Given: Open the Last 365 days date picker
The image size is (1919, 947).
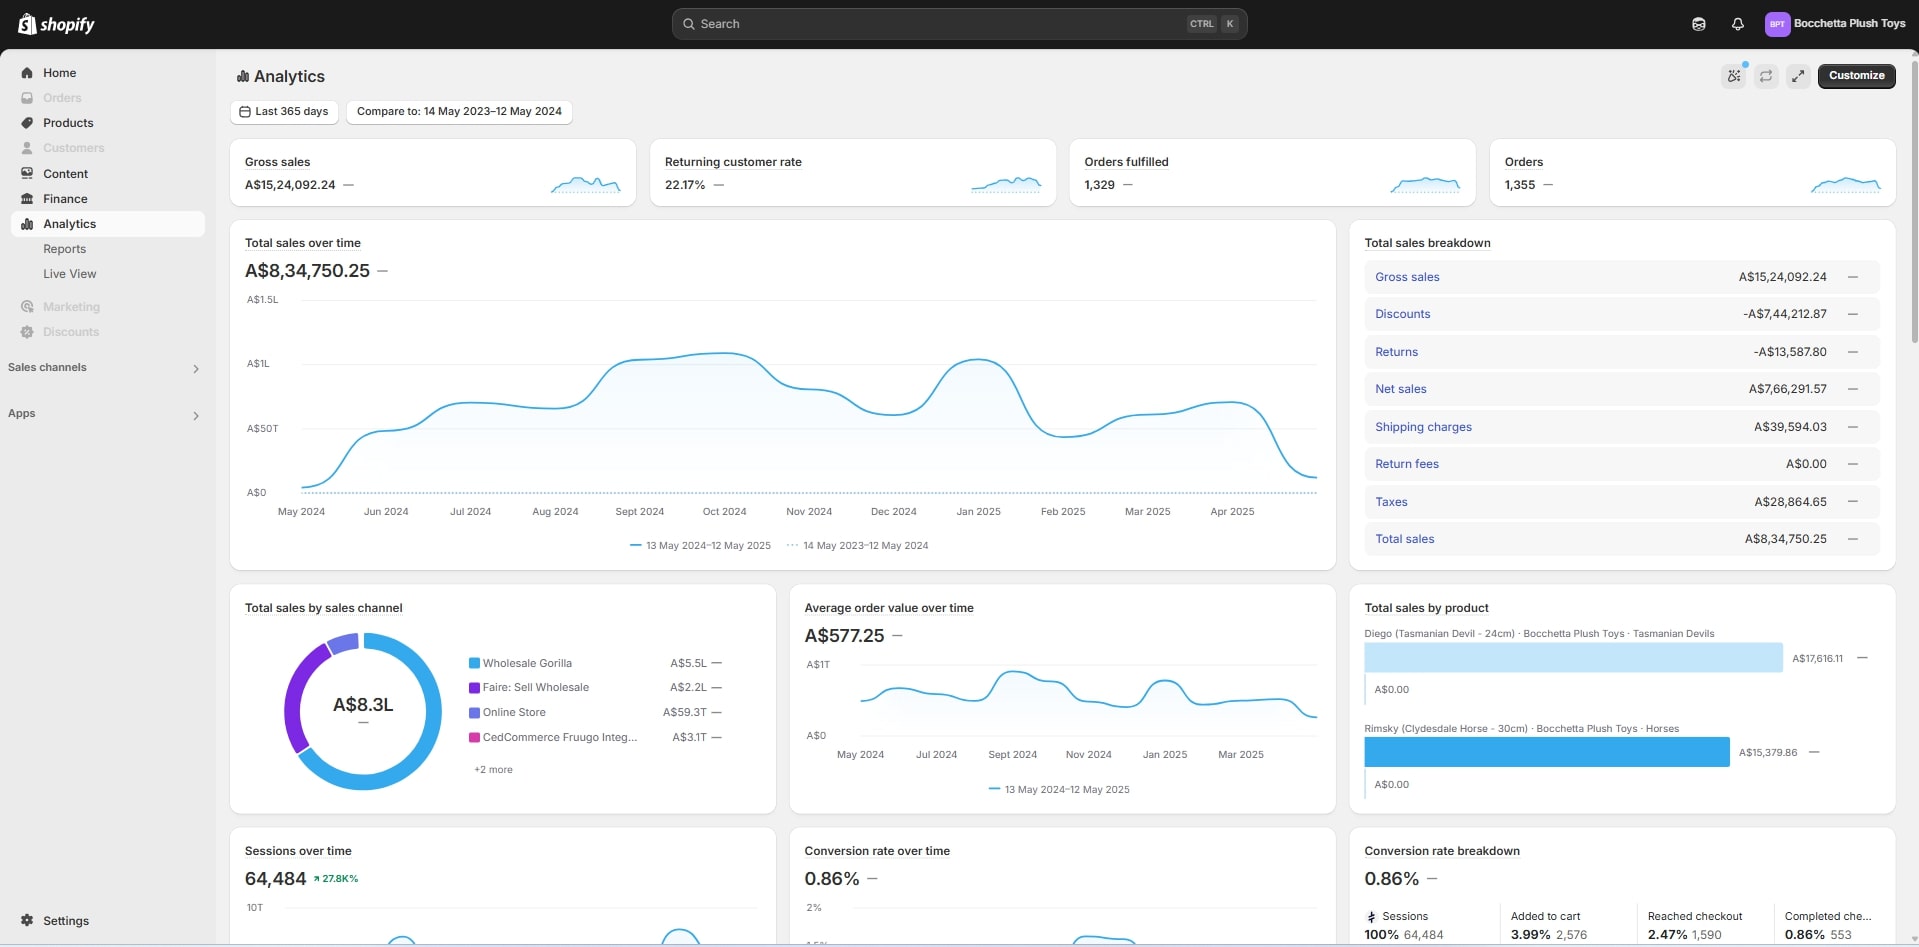Looking at the screenshot, I should [x=284, y=112].
